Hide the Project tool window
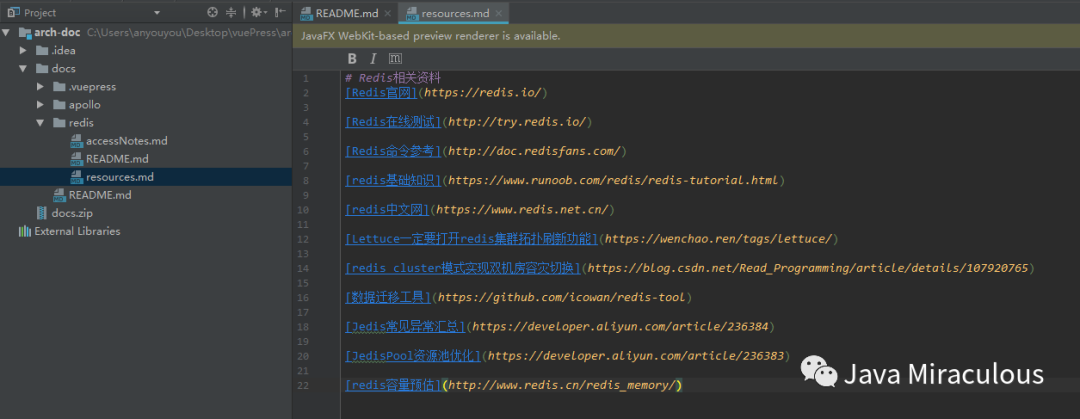This screenshot has width=1080, height=419. click(280, 12)
